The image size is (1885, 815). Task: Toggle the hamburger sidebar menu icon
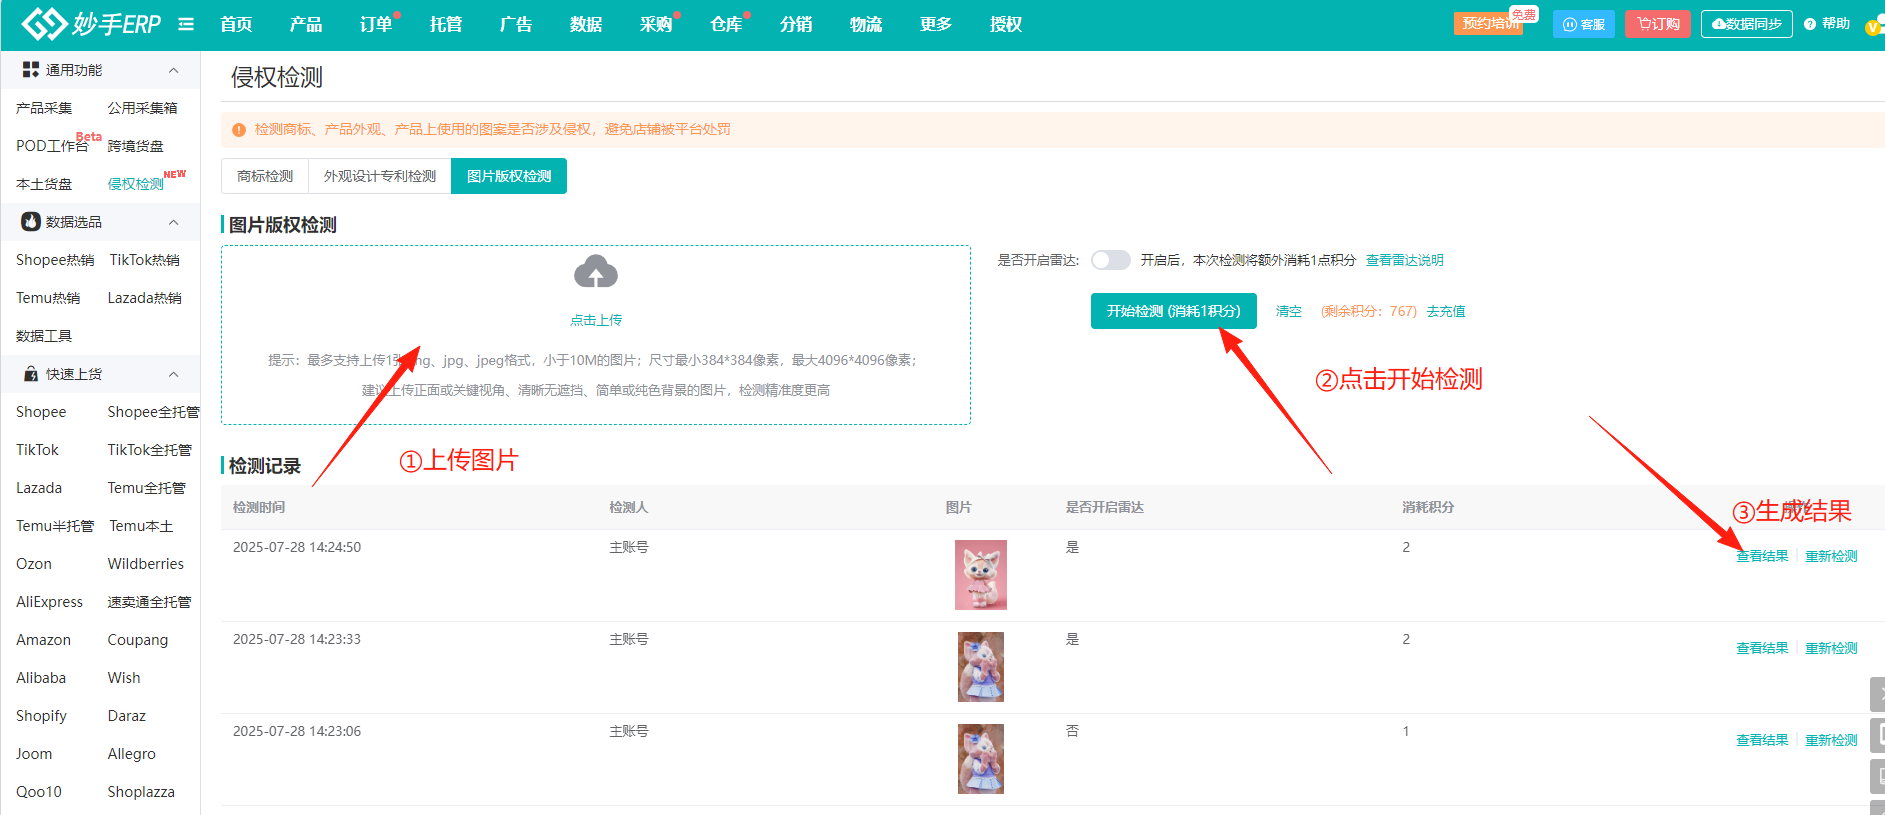[186, 24]
